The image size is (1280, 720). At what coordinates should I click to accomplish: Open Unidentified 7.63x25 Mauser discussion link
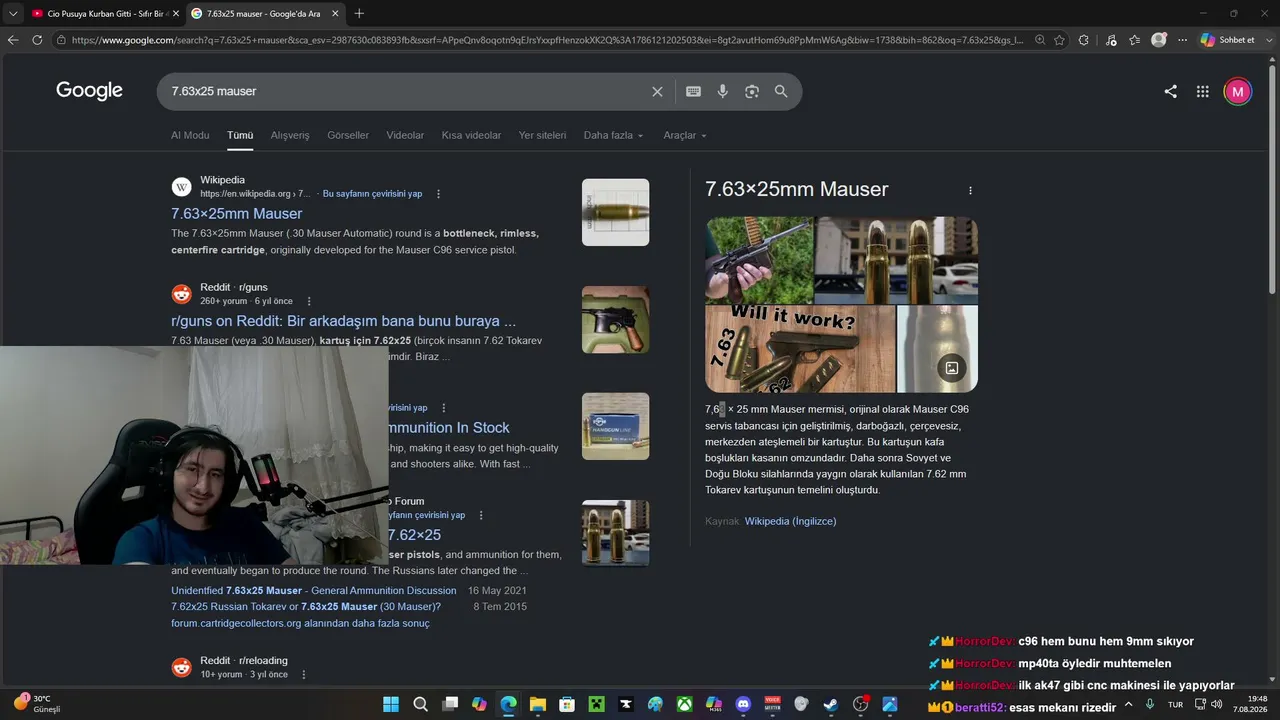(x=314, y=590)
